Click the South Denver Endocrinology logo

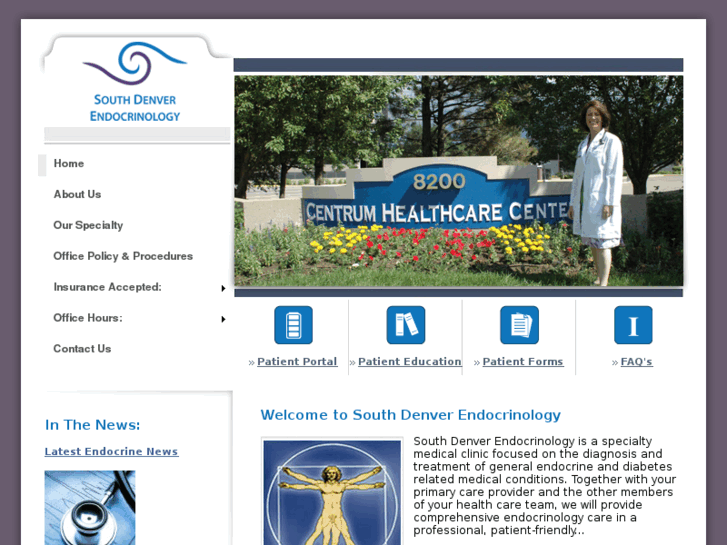point(135,82)
